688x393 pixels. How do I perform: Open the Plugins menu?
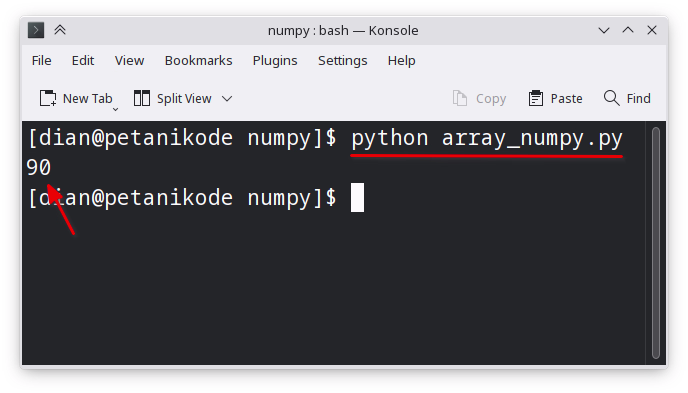click(275, 61)
